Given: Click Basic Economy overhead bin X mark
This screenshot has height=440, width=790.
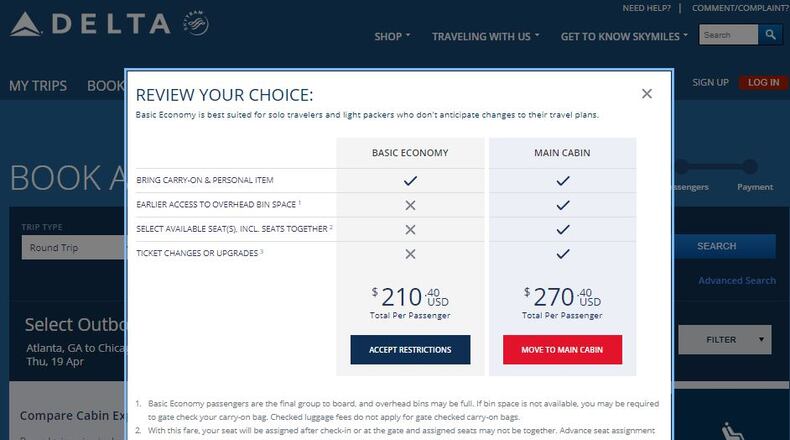Looking at the screenshot, I should (x=410, y=205).
